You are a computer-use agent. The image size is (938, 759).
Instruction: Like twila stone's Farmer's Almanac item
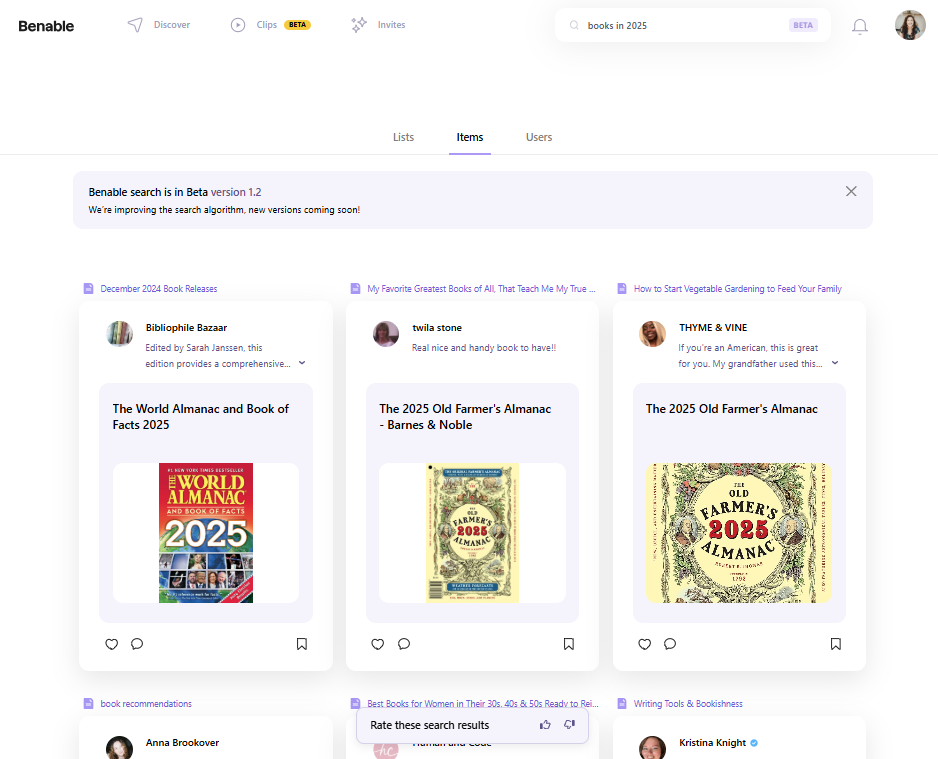[377, 644]
